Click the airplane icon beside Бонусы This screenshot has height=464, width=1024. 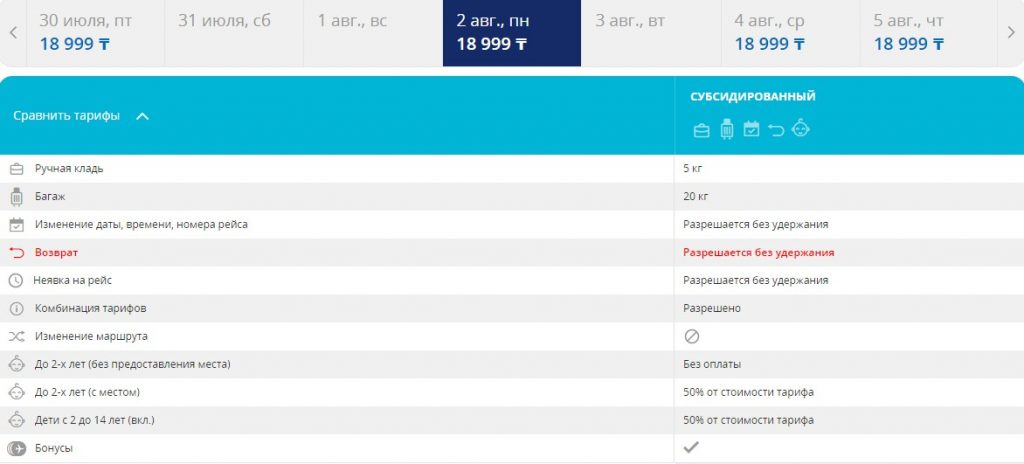pyautogui.click(x=15, y=449)
